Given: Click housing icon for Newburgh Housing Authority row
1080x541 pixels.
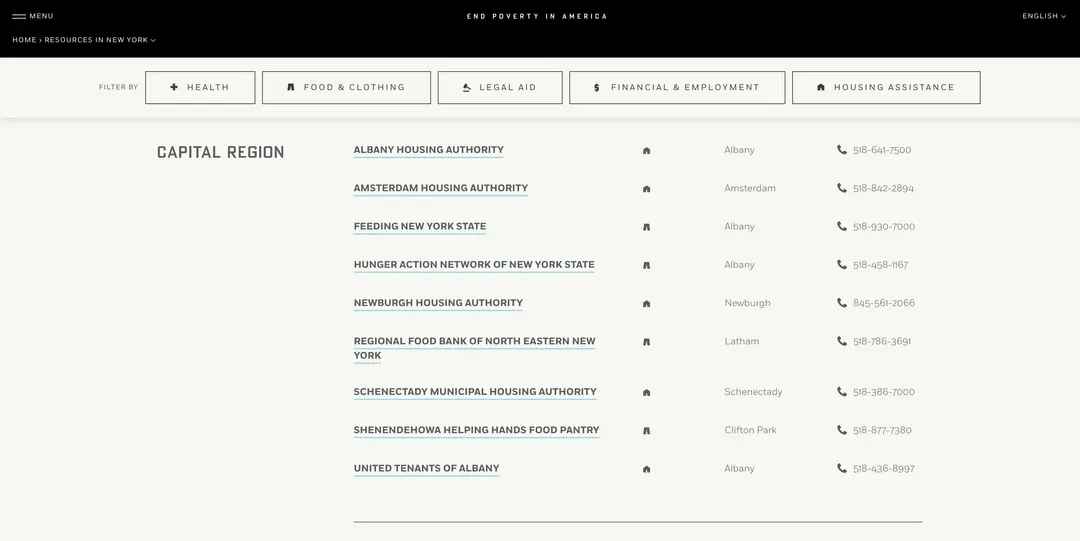Looking at the screenshot, I should (x=646, y=303).
